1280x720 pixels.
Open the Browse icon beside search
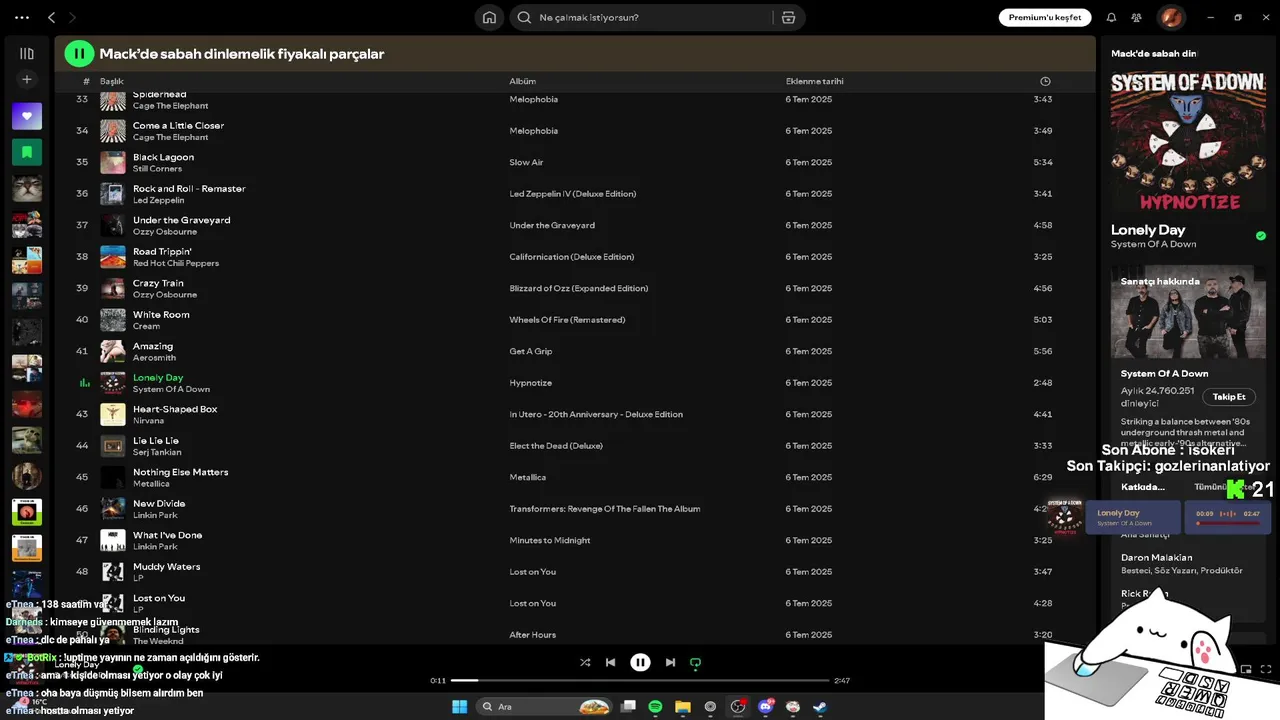[x=788, y=17]
